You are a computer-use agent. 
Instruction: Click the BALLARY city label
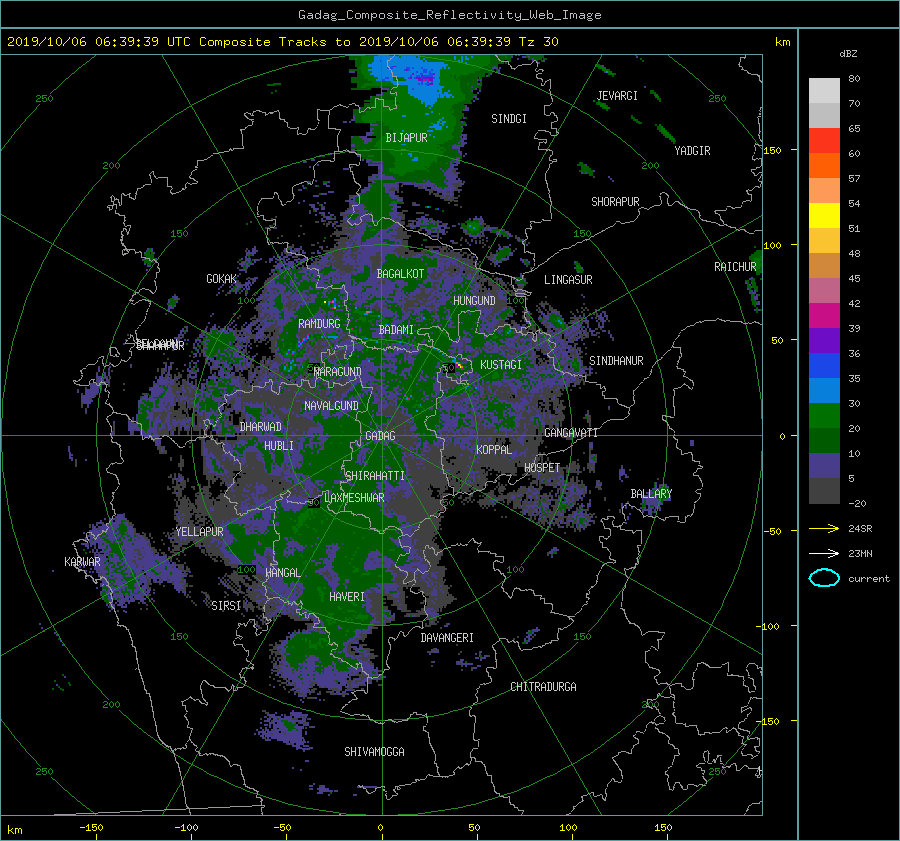click(x=651, y=494)
